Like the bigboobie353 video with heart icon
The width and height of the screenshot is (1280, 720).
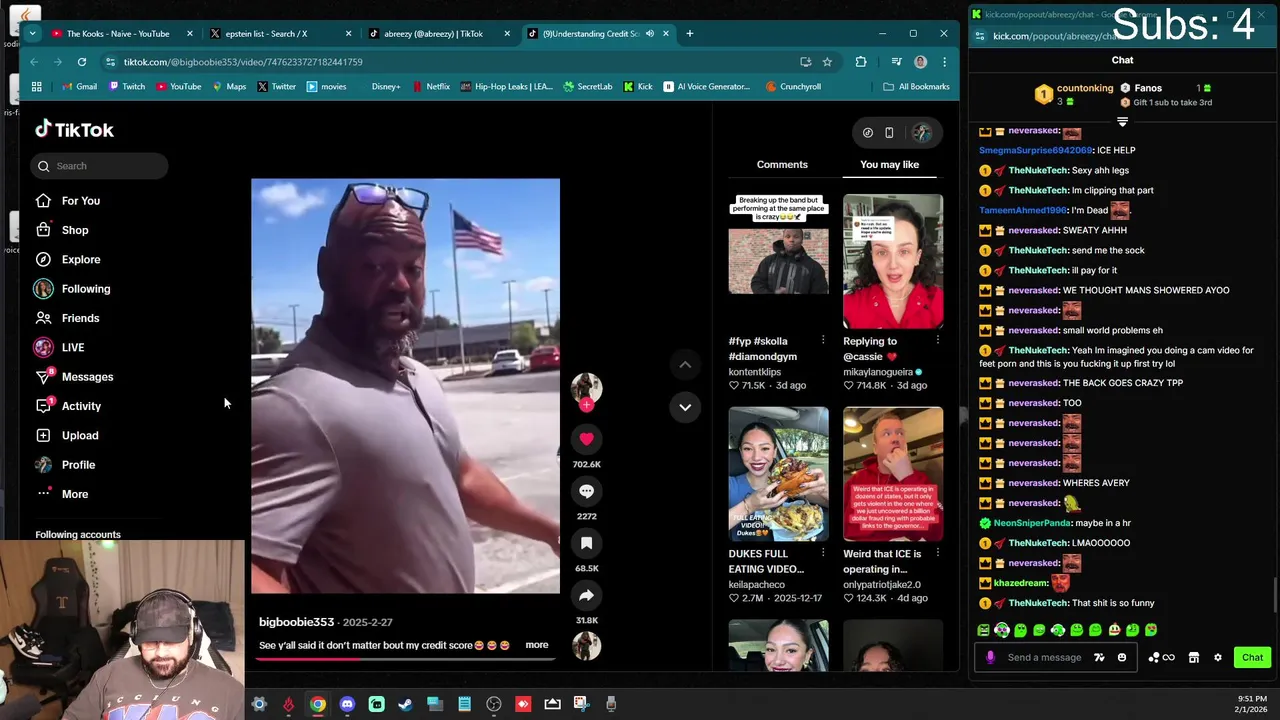click(586, 439)
